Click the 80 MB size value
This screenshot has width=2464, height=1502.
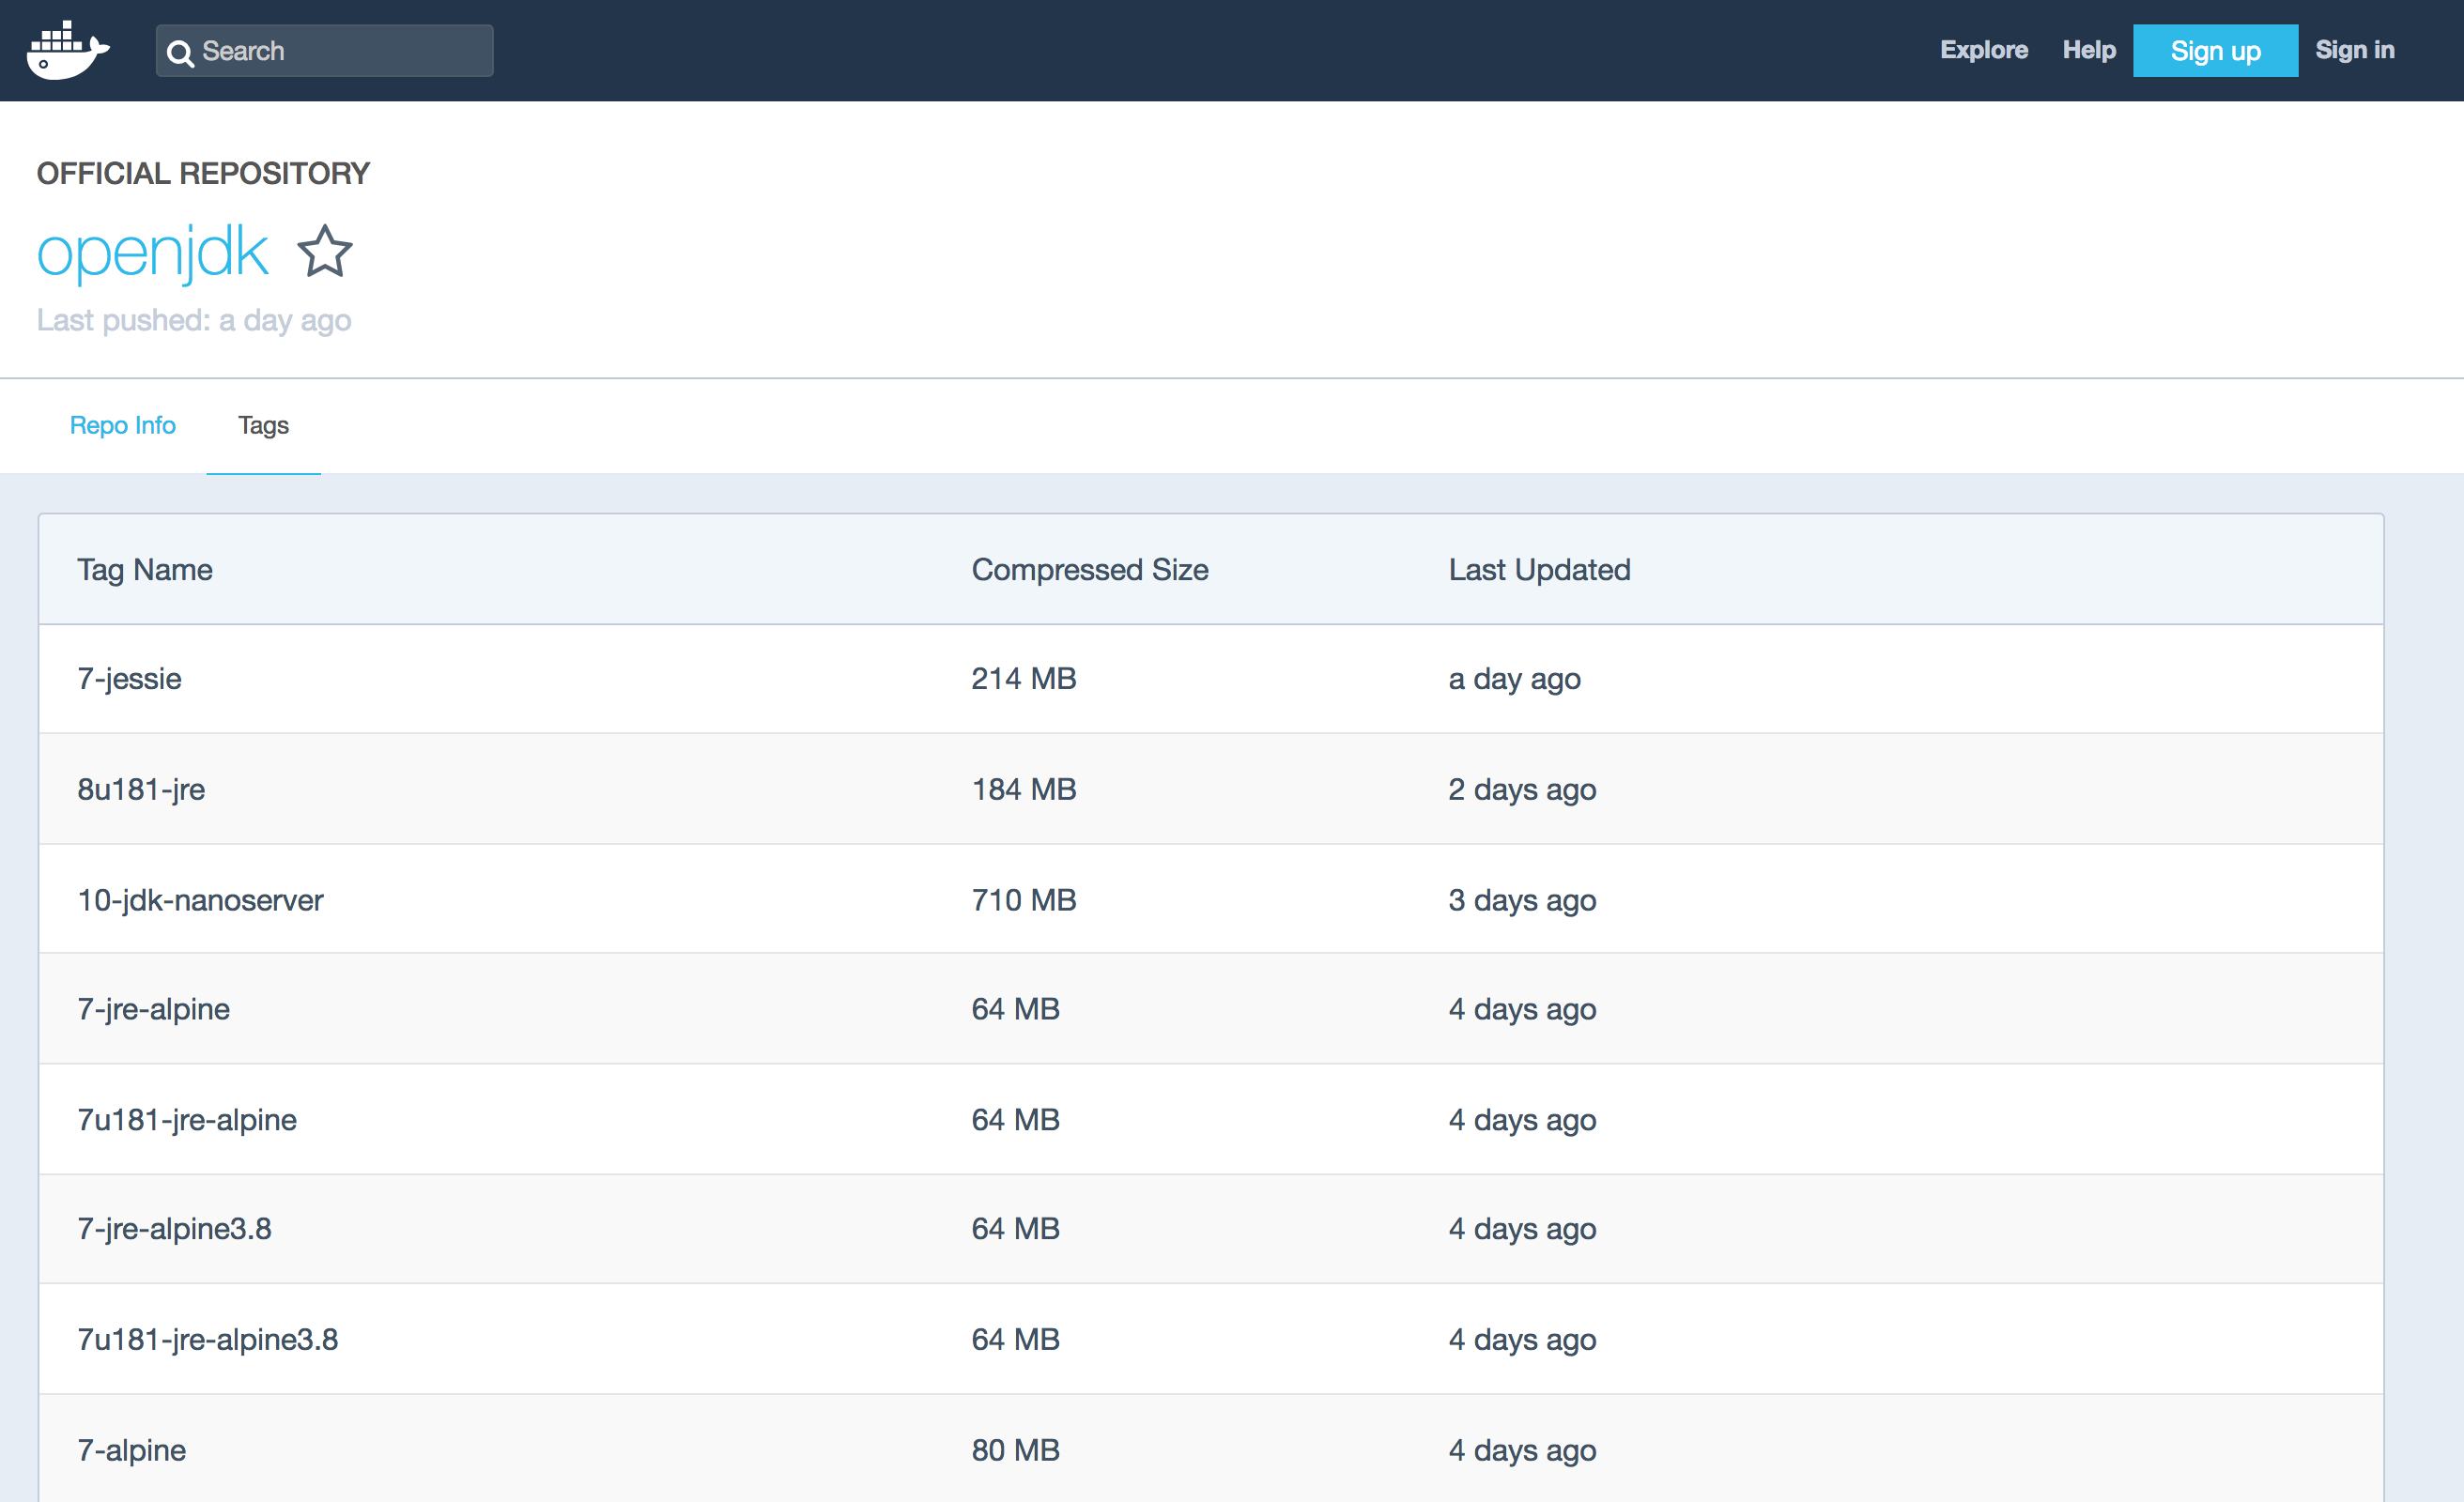(x=1015, y=1451)
